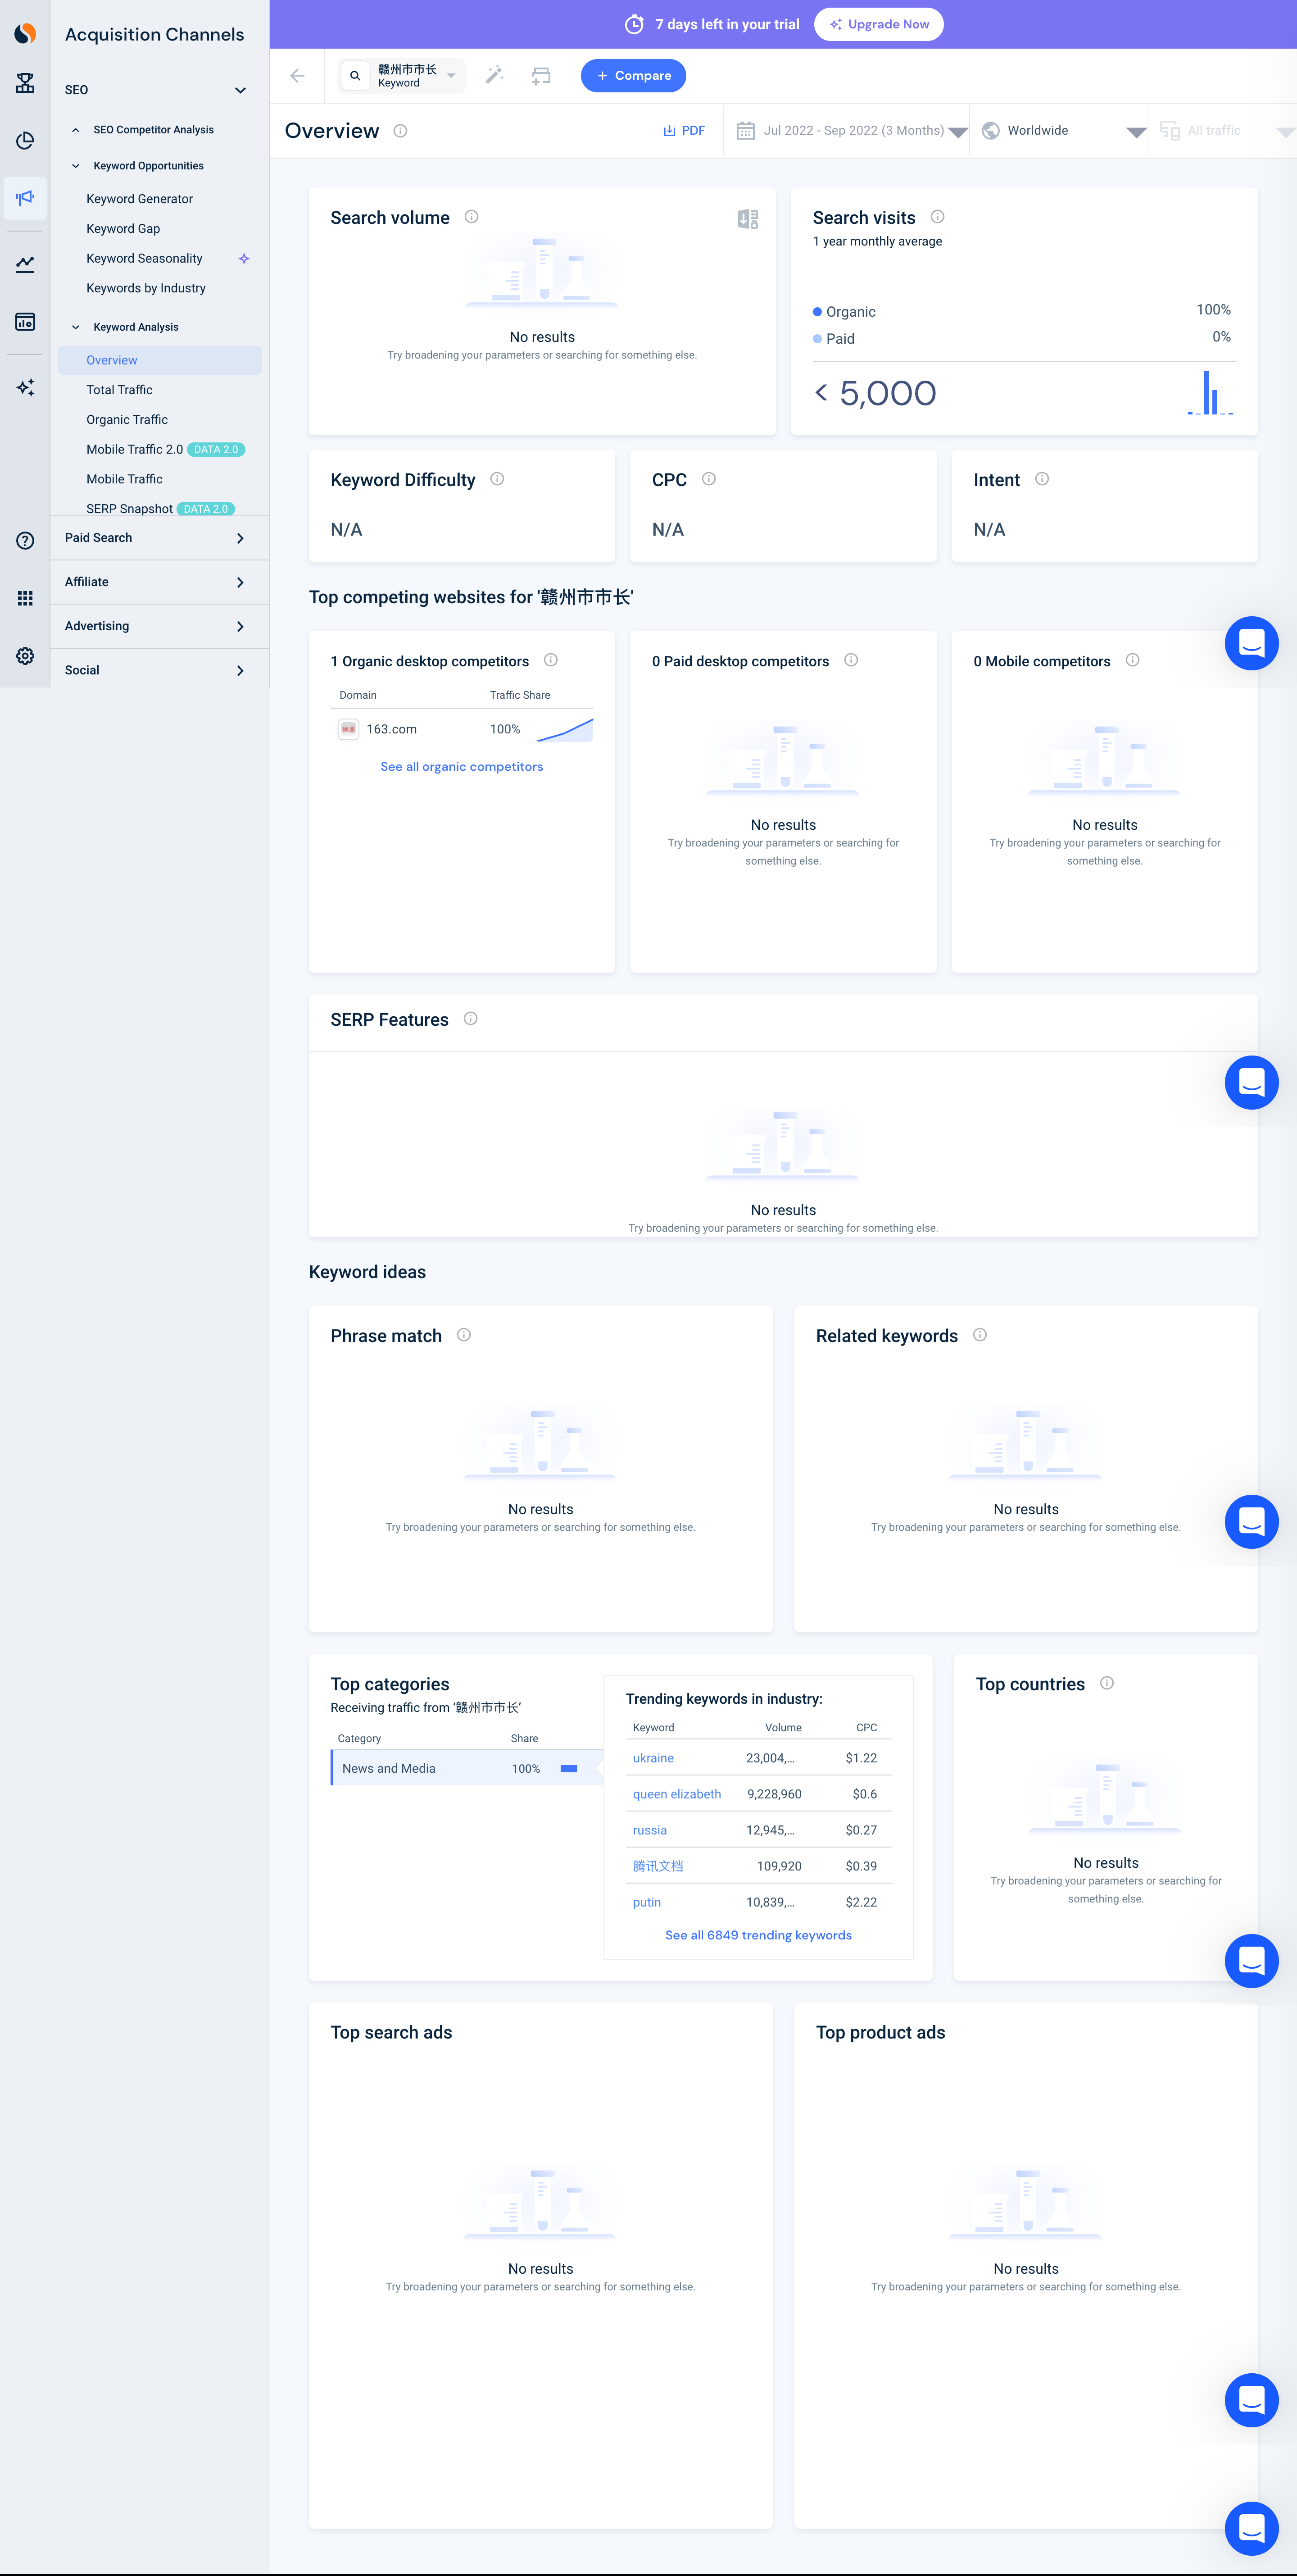
Task: Expand the Social section
Action: 160,670
